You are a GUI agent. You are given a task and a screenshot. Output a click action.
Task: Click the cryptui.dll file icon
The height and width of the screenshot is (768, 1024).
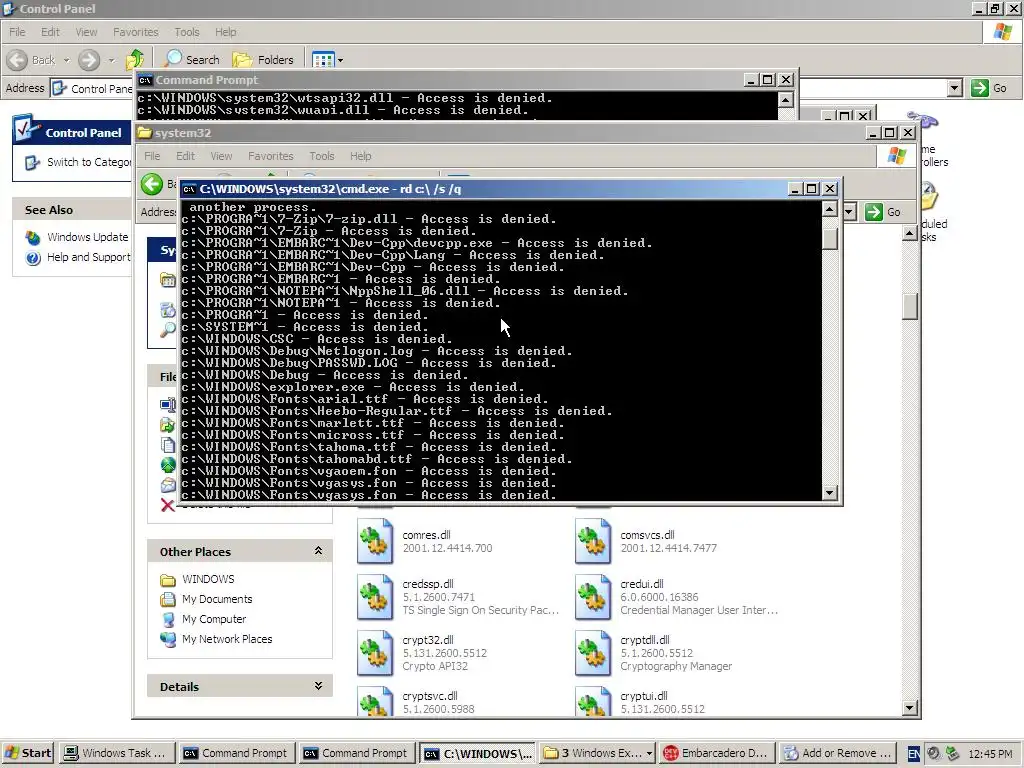click(594, 701)
